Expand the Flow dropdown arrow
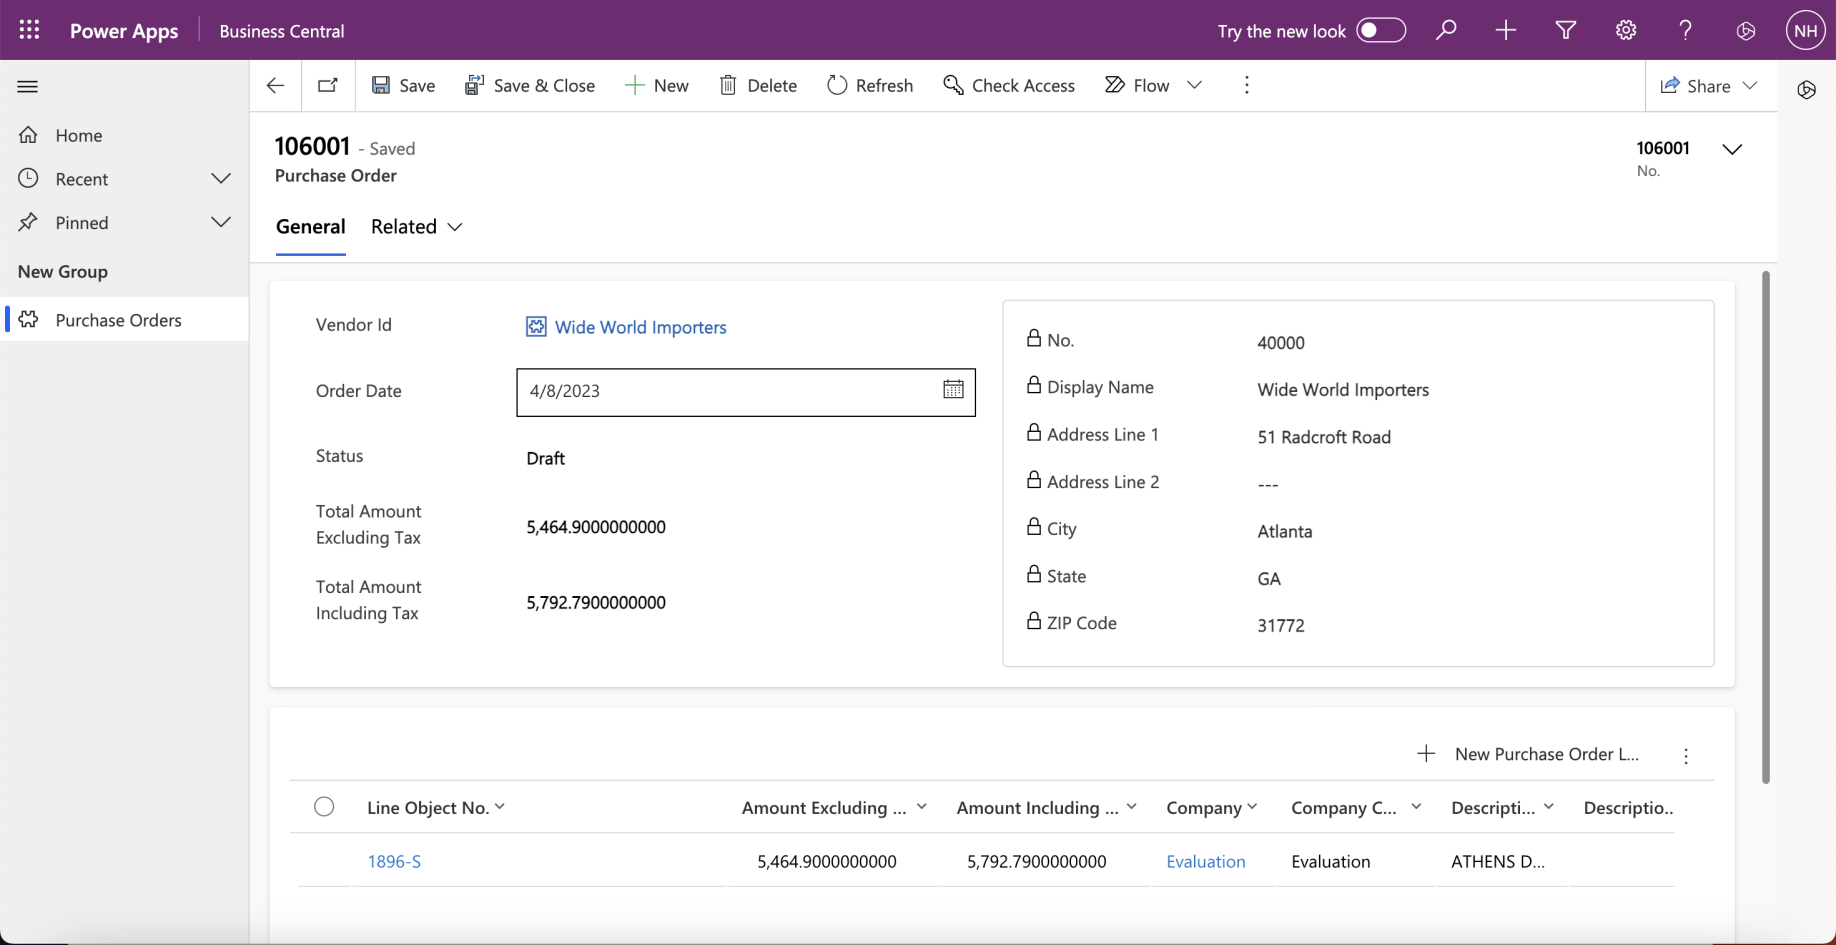The image size is (1836, 945). [1194, 85]
